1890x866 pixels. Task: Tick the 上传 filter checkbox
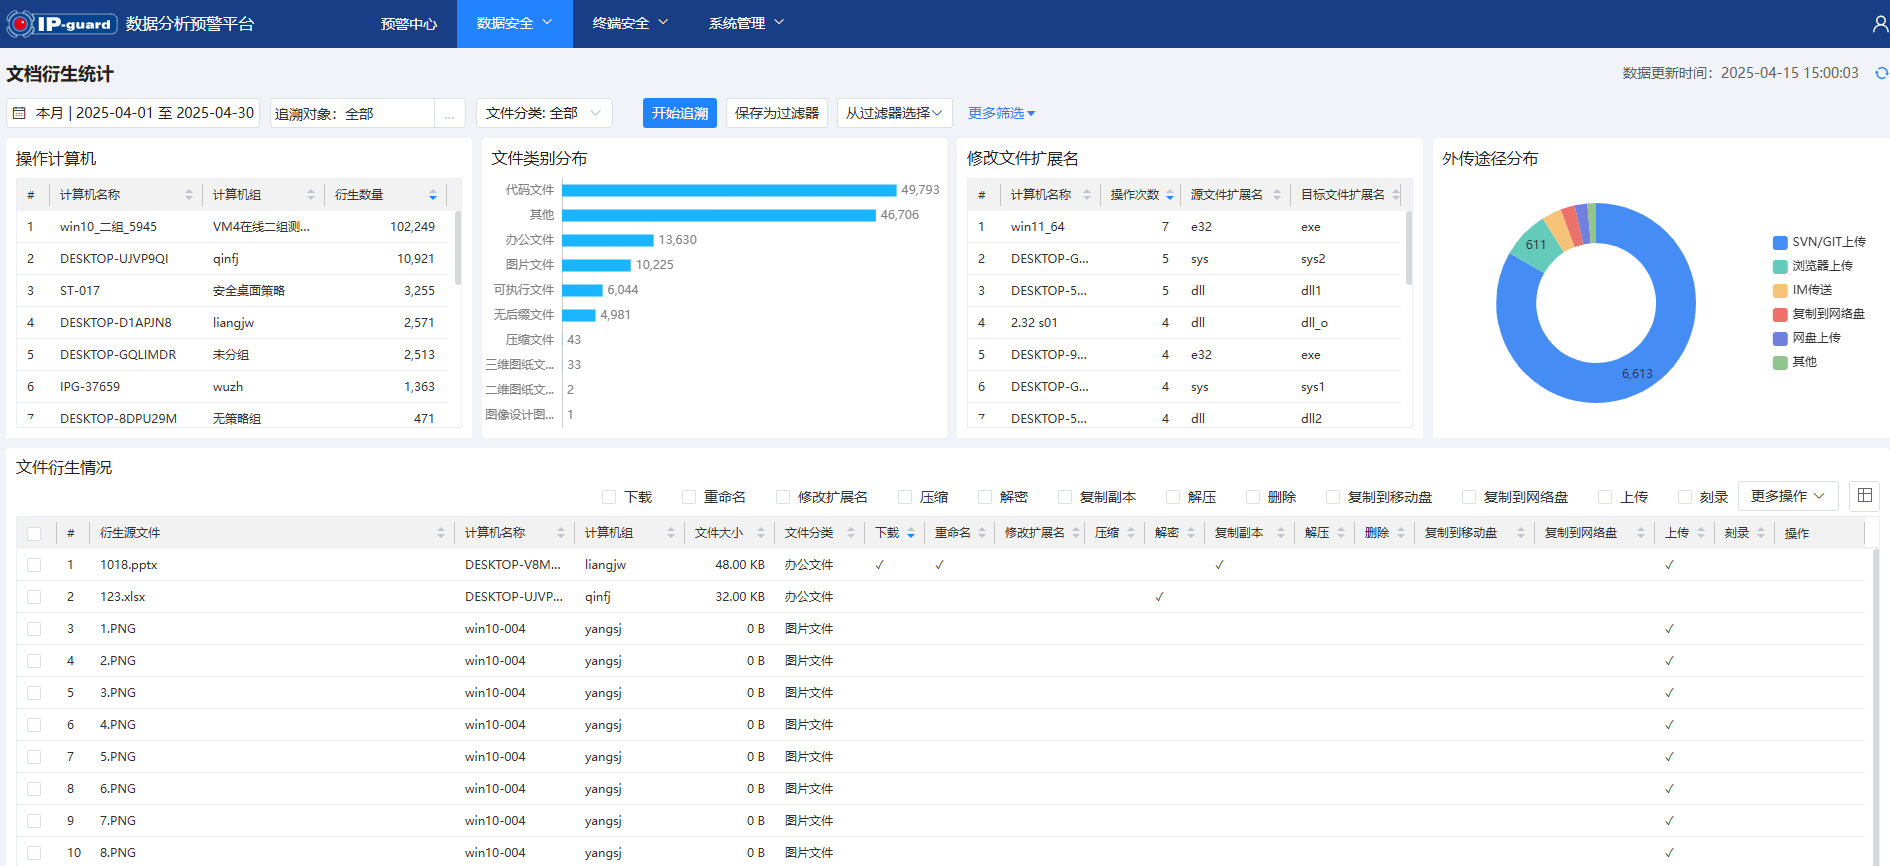coord(1605,497)
